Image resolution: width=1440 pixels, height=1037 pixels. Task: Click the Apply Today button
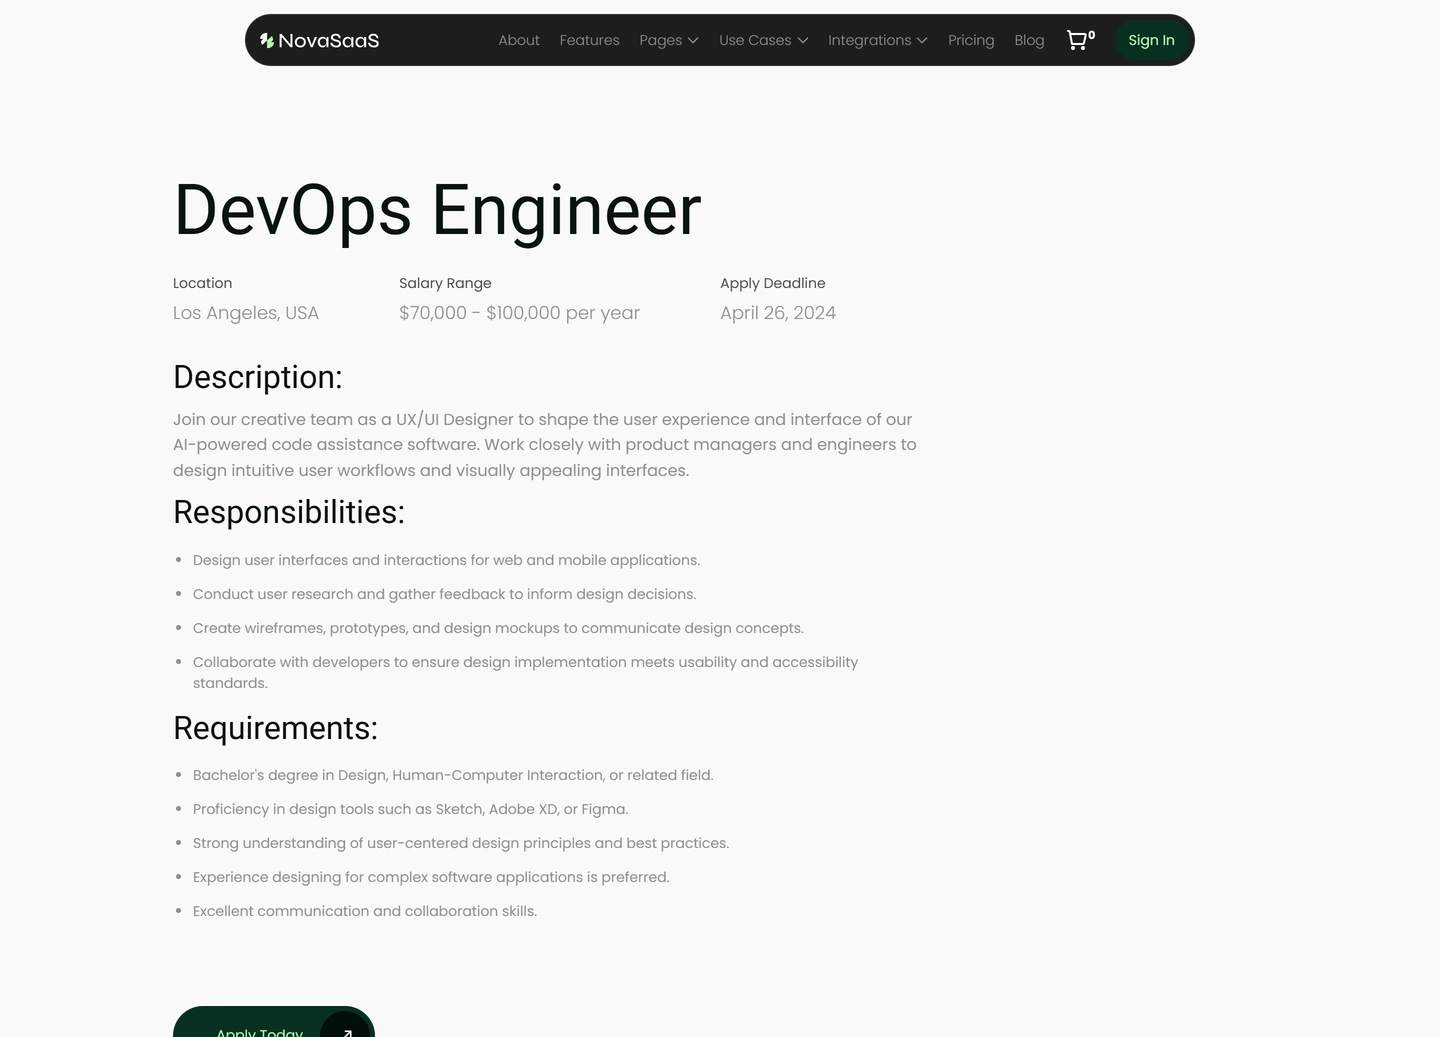(274, 1022)
